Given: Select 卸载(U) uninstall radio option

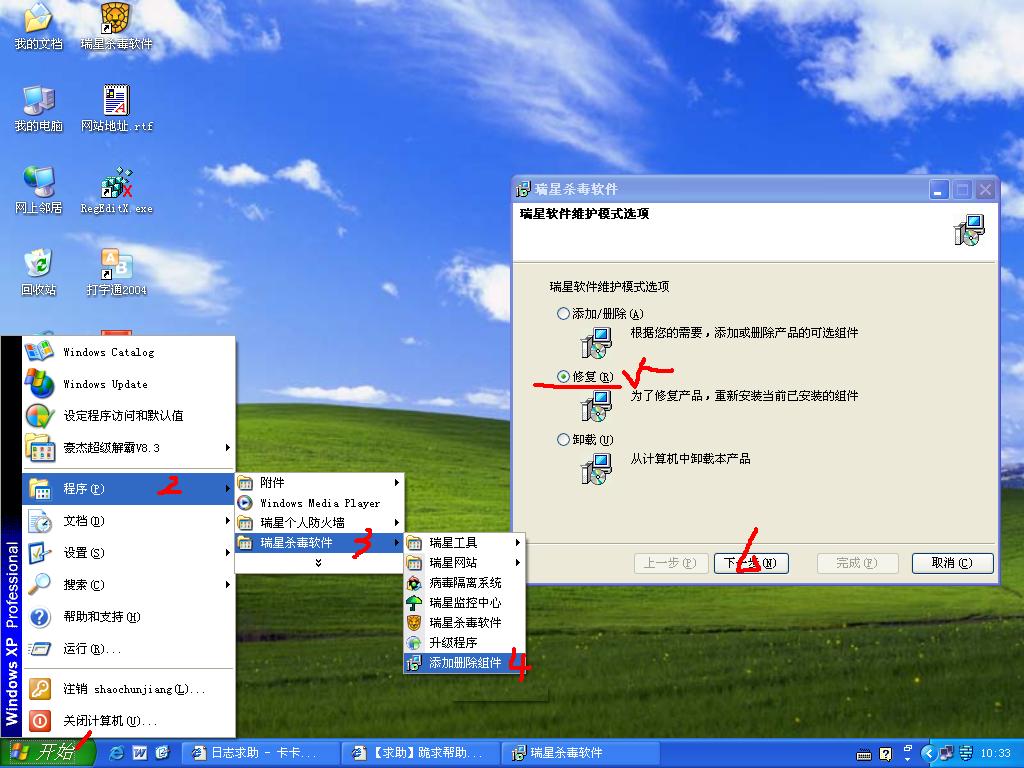Looking at the screenshot, I should tap(564, 440).
